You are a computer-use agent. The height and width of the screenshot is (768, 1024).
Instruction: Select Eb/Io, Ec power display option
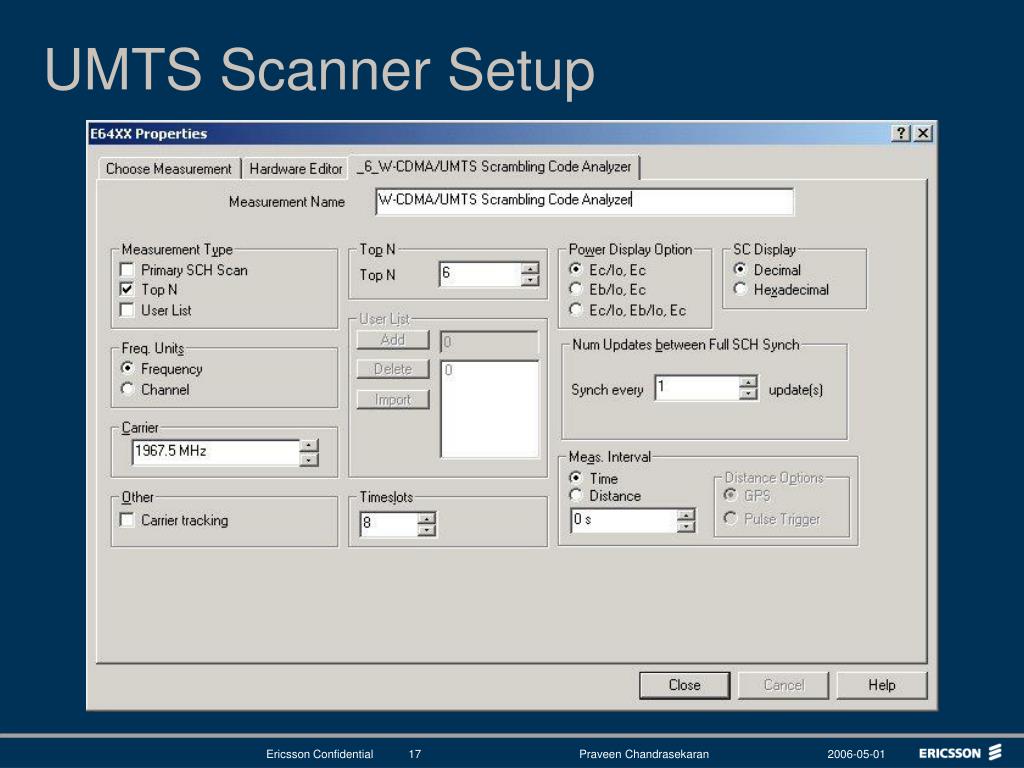tap(575, 289)
